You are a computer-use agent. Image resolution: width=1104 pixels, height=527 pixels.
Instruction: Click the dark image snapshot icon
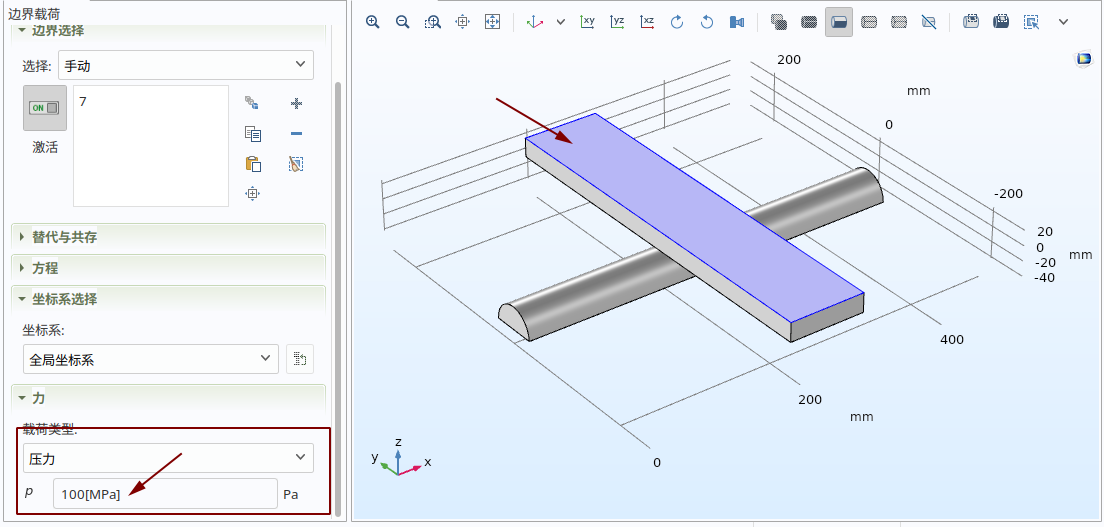coord(1001,22)
